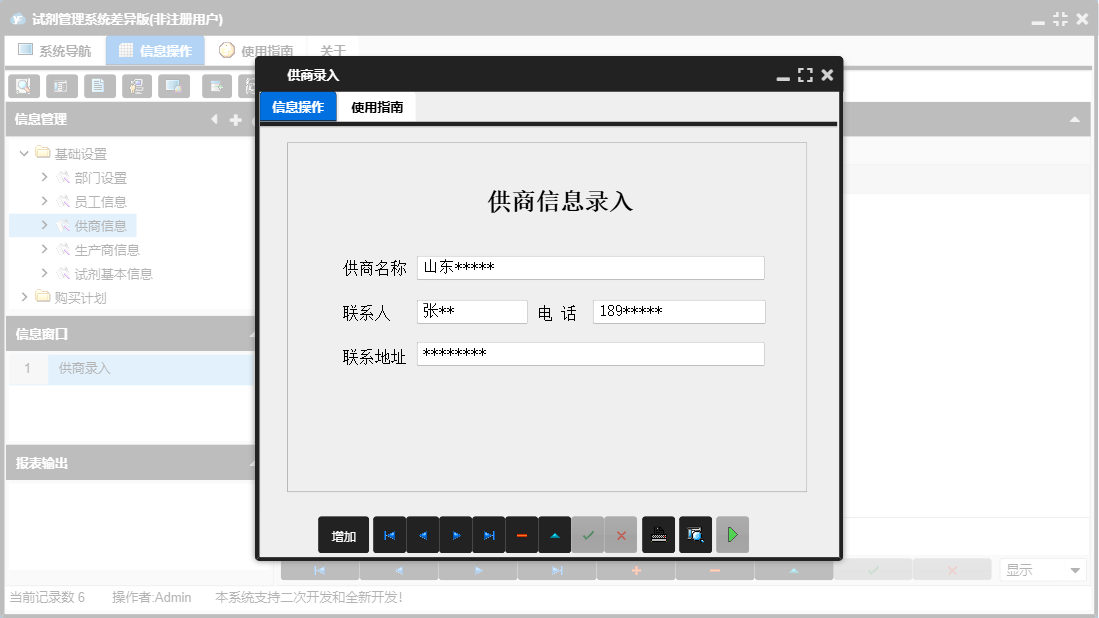Collapse the 信息管理 panel arrow
The image size is (1099, 618).
[214, 119]
